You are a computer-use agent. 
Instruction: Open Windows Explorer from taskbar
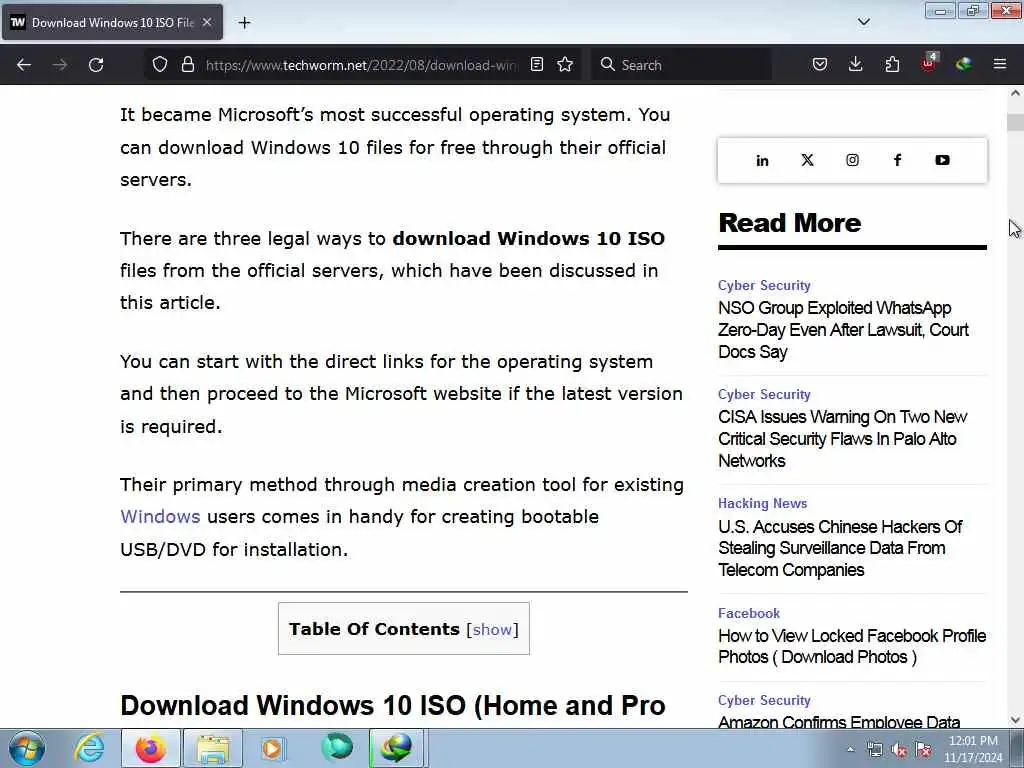click(213, 748)
